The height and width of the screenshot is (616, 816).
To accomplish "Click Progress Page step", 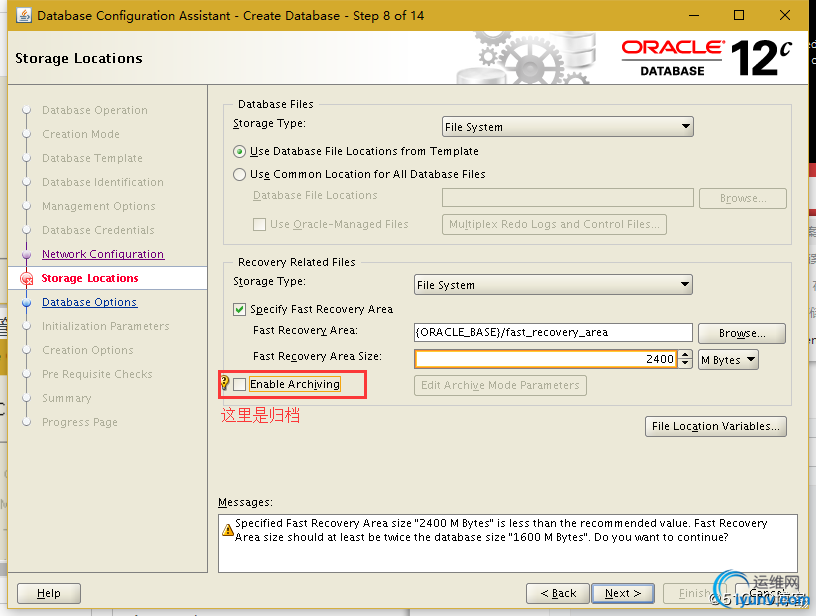I will (80, 422).
